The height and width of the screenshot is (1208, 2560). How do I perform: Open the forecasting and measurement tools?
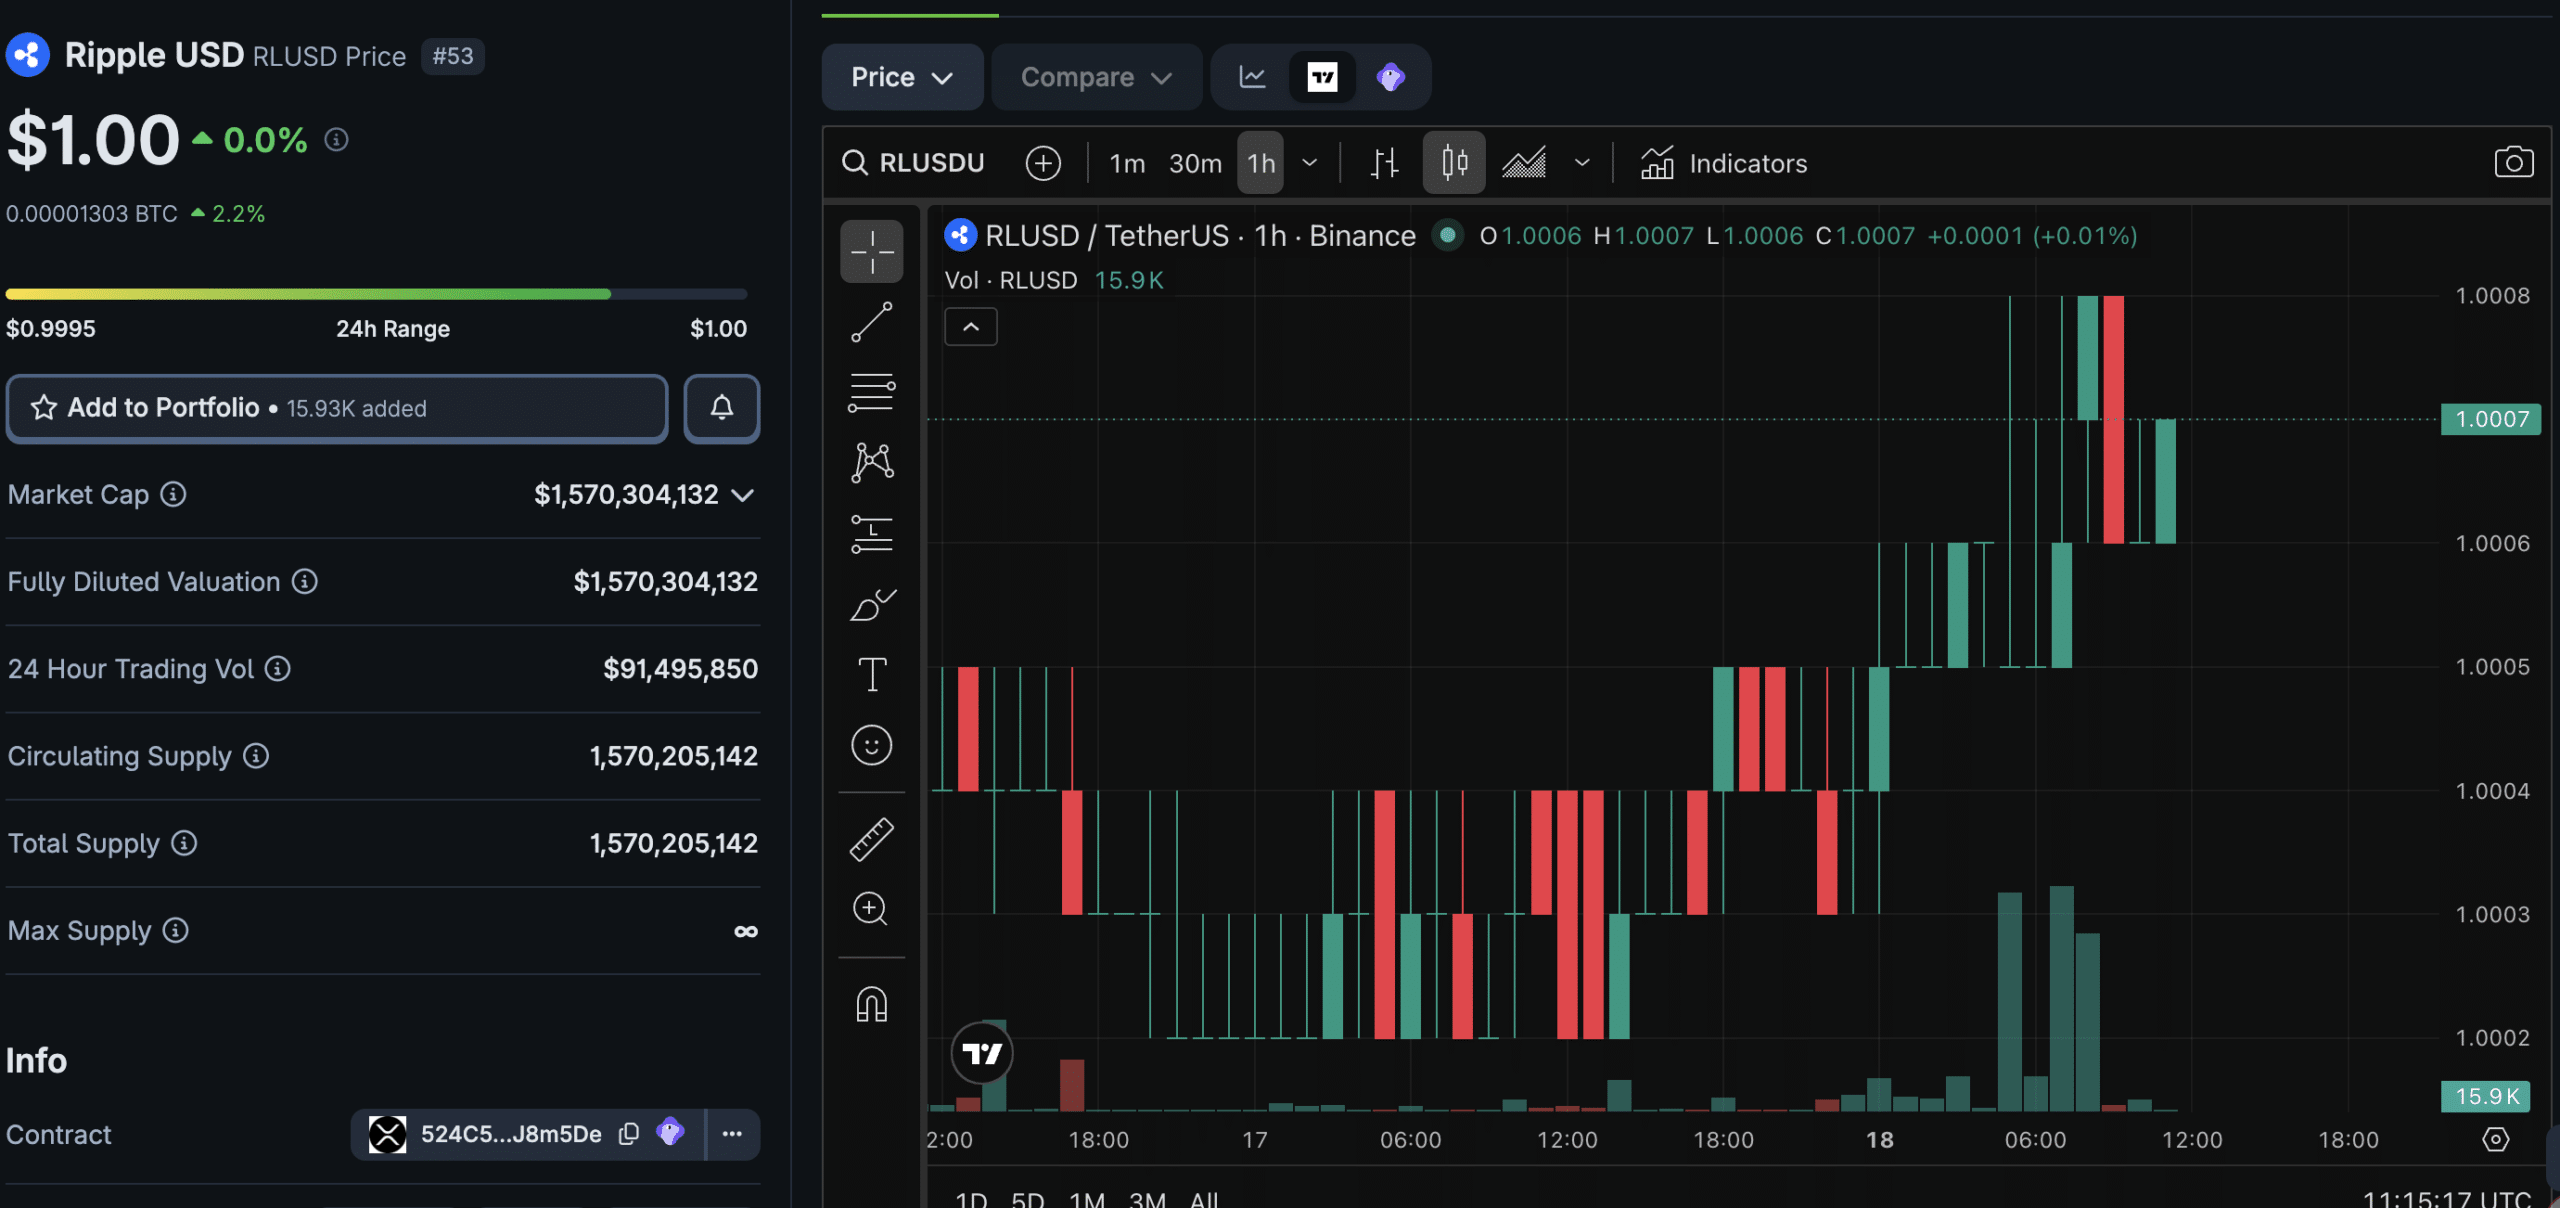coord(871,534)
